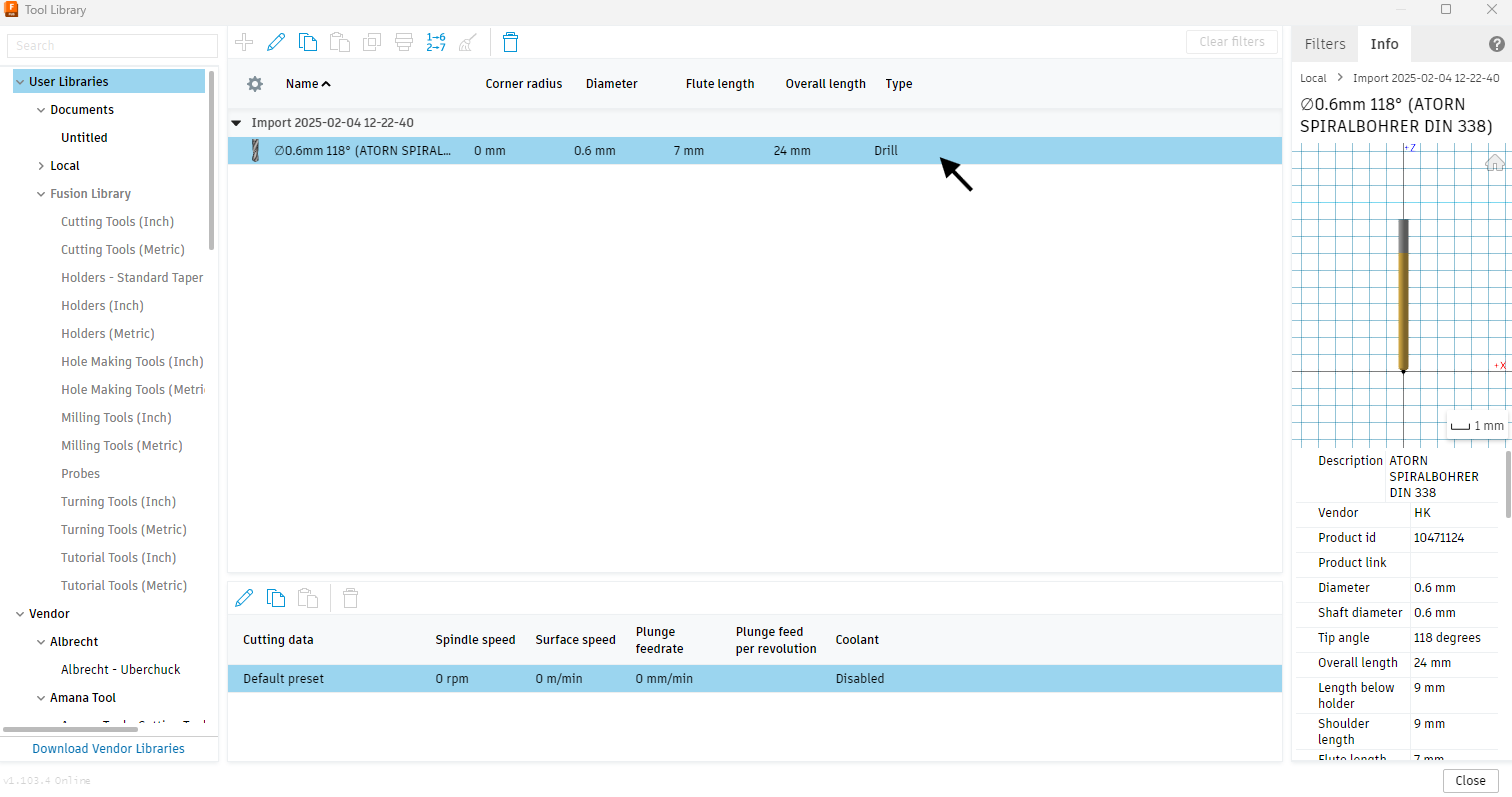Image resolution: width=1512 pixels, height=797 pixels.
Task: Open help via question mark icon
Action: click(x=1496, y=44)
